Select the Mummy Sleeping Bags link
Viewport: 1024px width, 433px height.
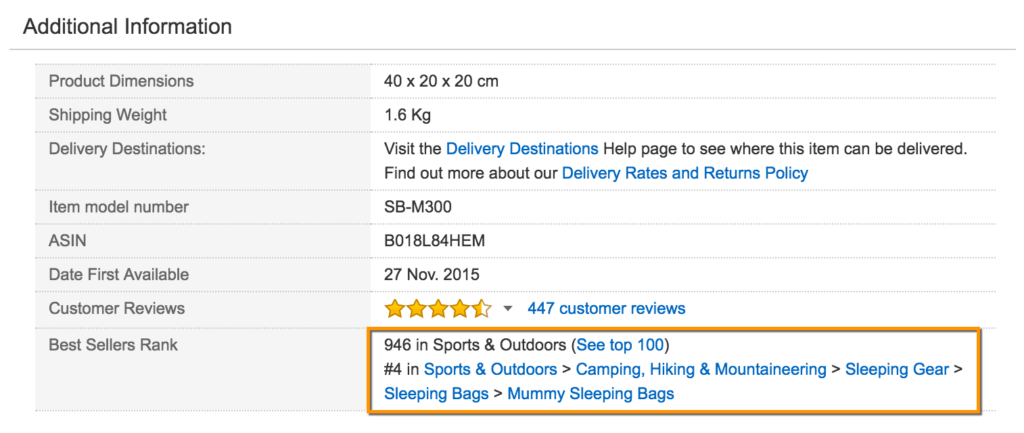pos(591,393)
